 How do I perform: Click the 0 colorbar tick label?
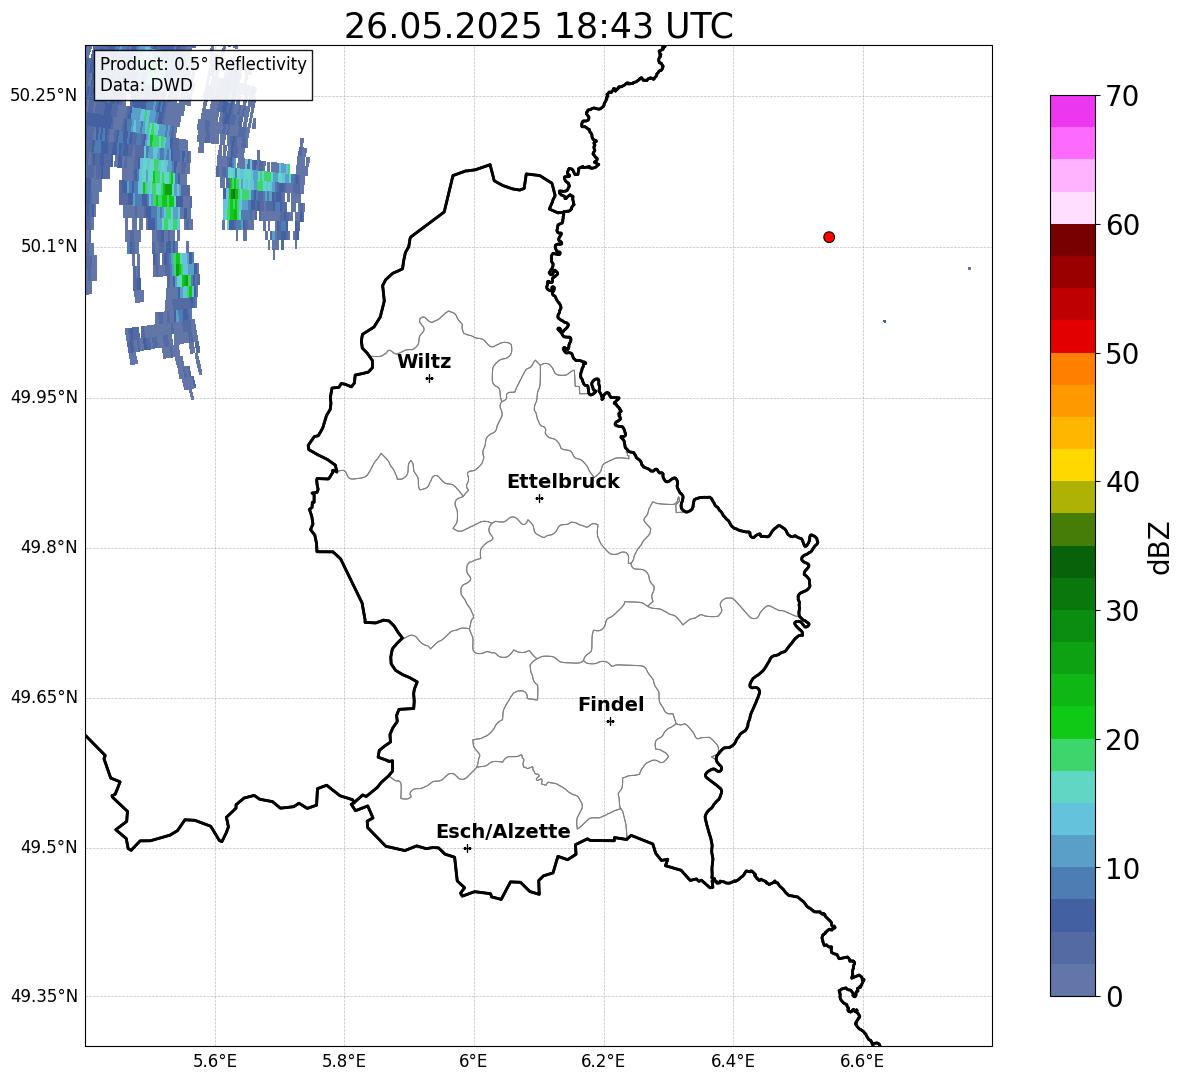click(x=1114, y=996)
